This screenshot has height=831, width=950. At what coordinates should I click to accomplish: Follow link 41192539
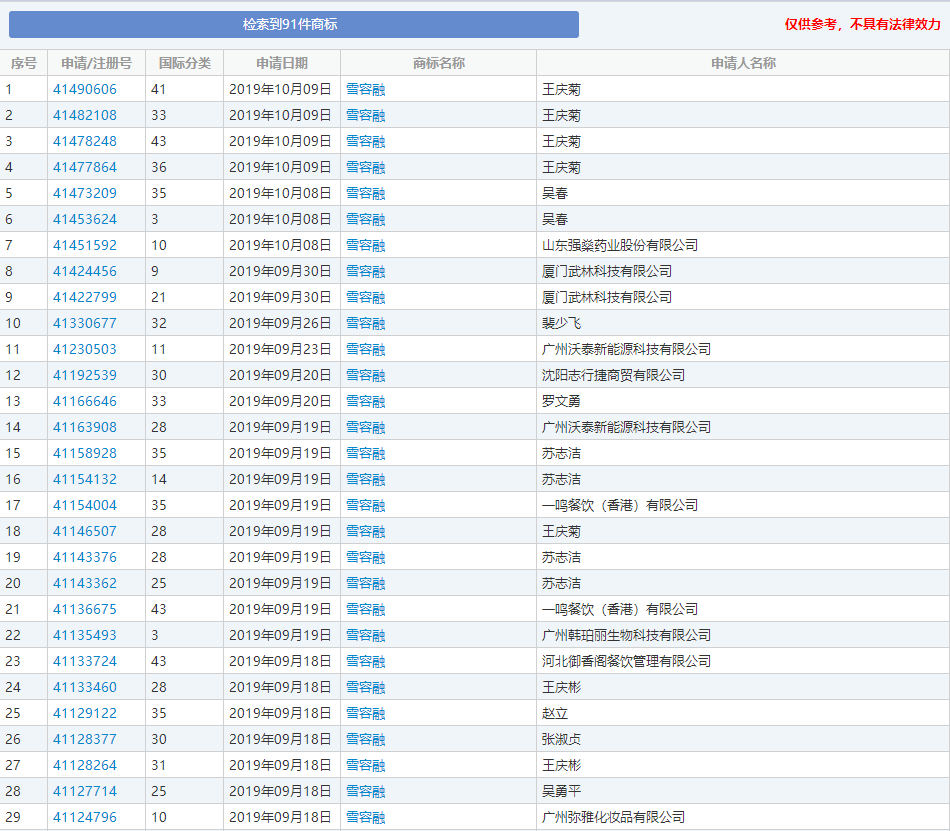tap(85, 376)
